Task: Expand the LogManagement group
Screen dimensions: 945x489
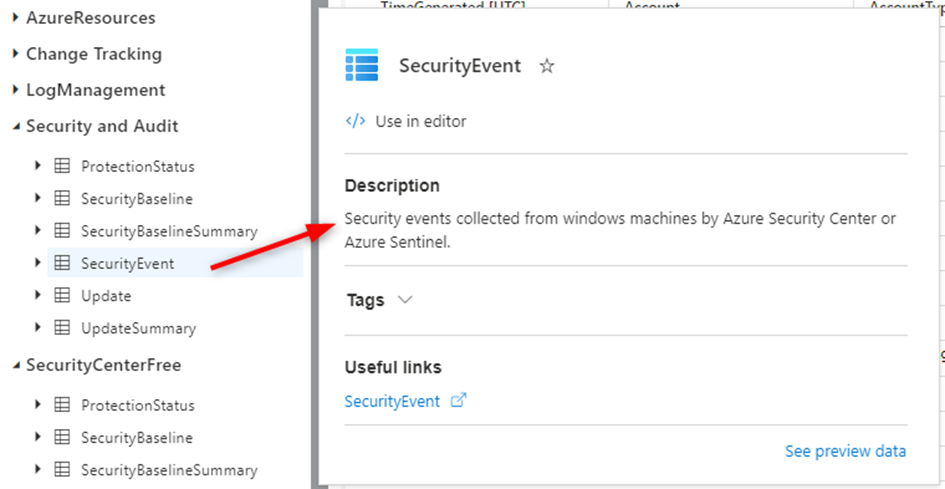Action: [x=15, y=90]
